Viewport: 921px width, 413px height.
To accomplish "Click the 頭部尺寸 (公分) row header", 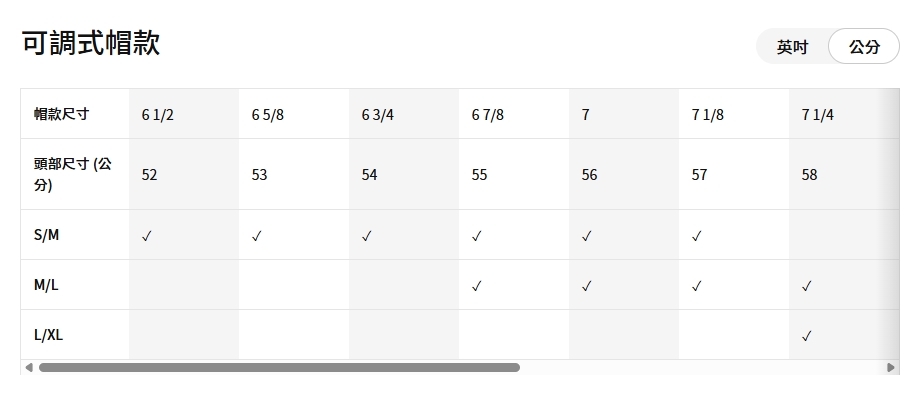I will tap(72, 174).
